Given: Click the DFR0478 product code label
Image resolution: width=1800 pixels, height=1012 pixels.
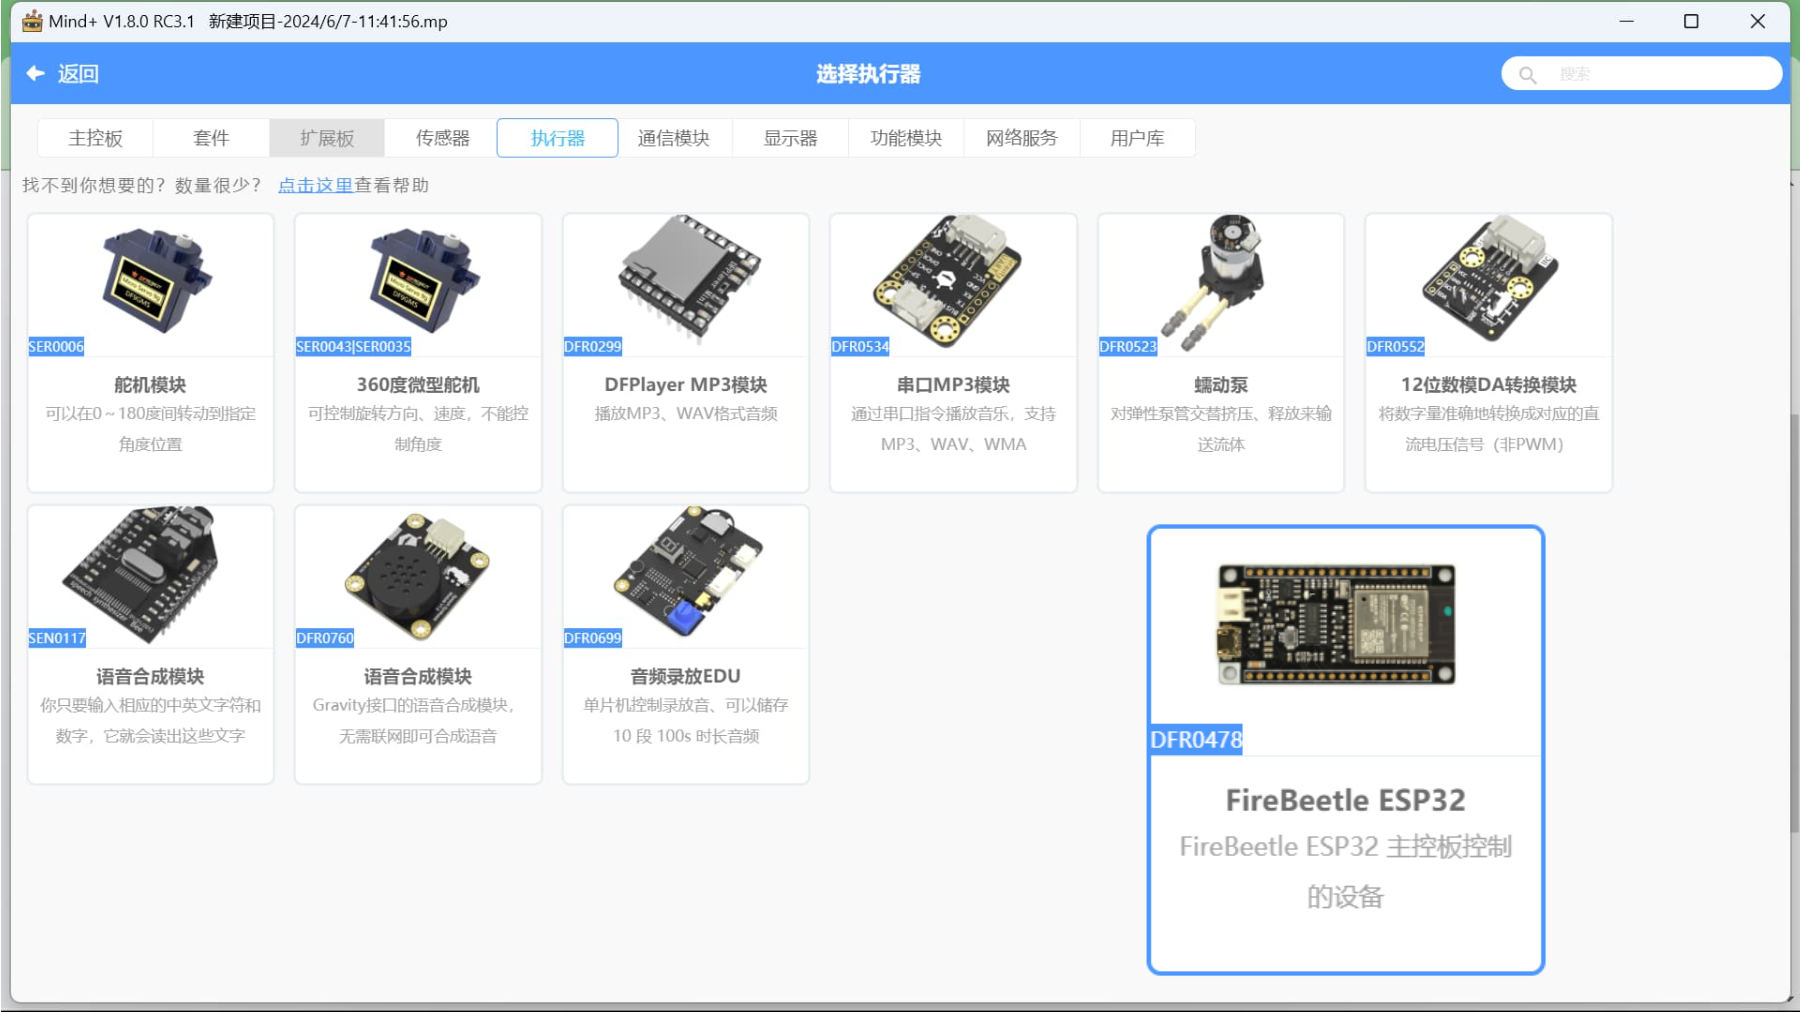Looking at the screenshot, I should (x=1196, y=740).
